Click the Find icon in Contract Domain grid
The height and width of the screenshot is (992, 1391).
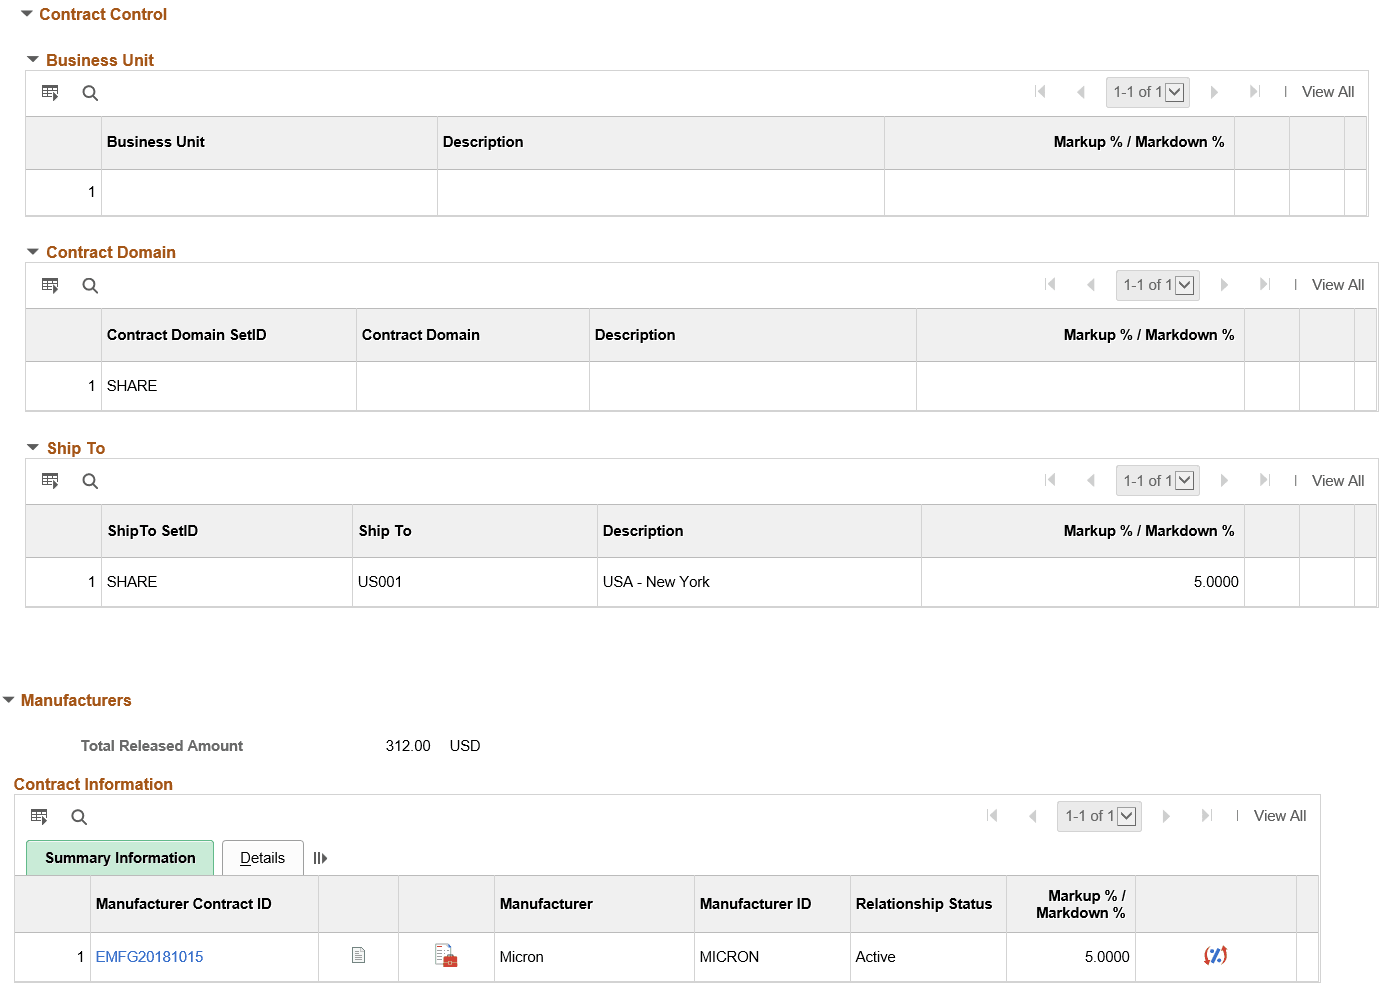click(x=90, y=285)
